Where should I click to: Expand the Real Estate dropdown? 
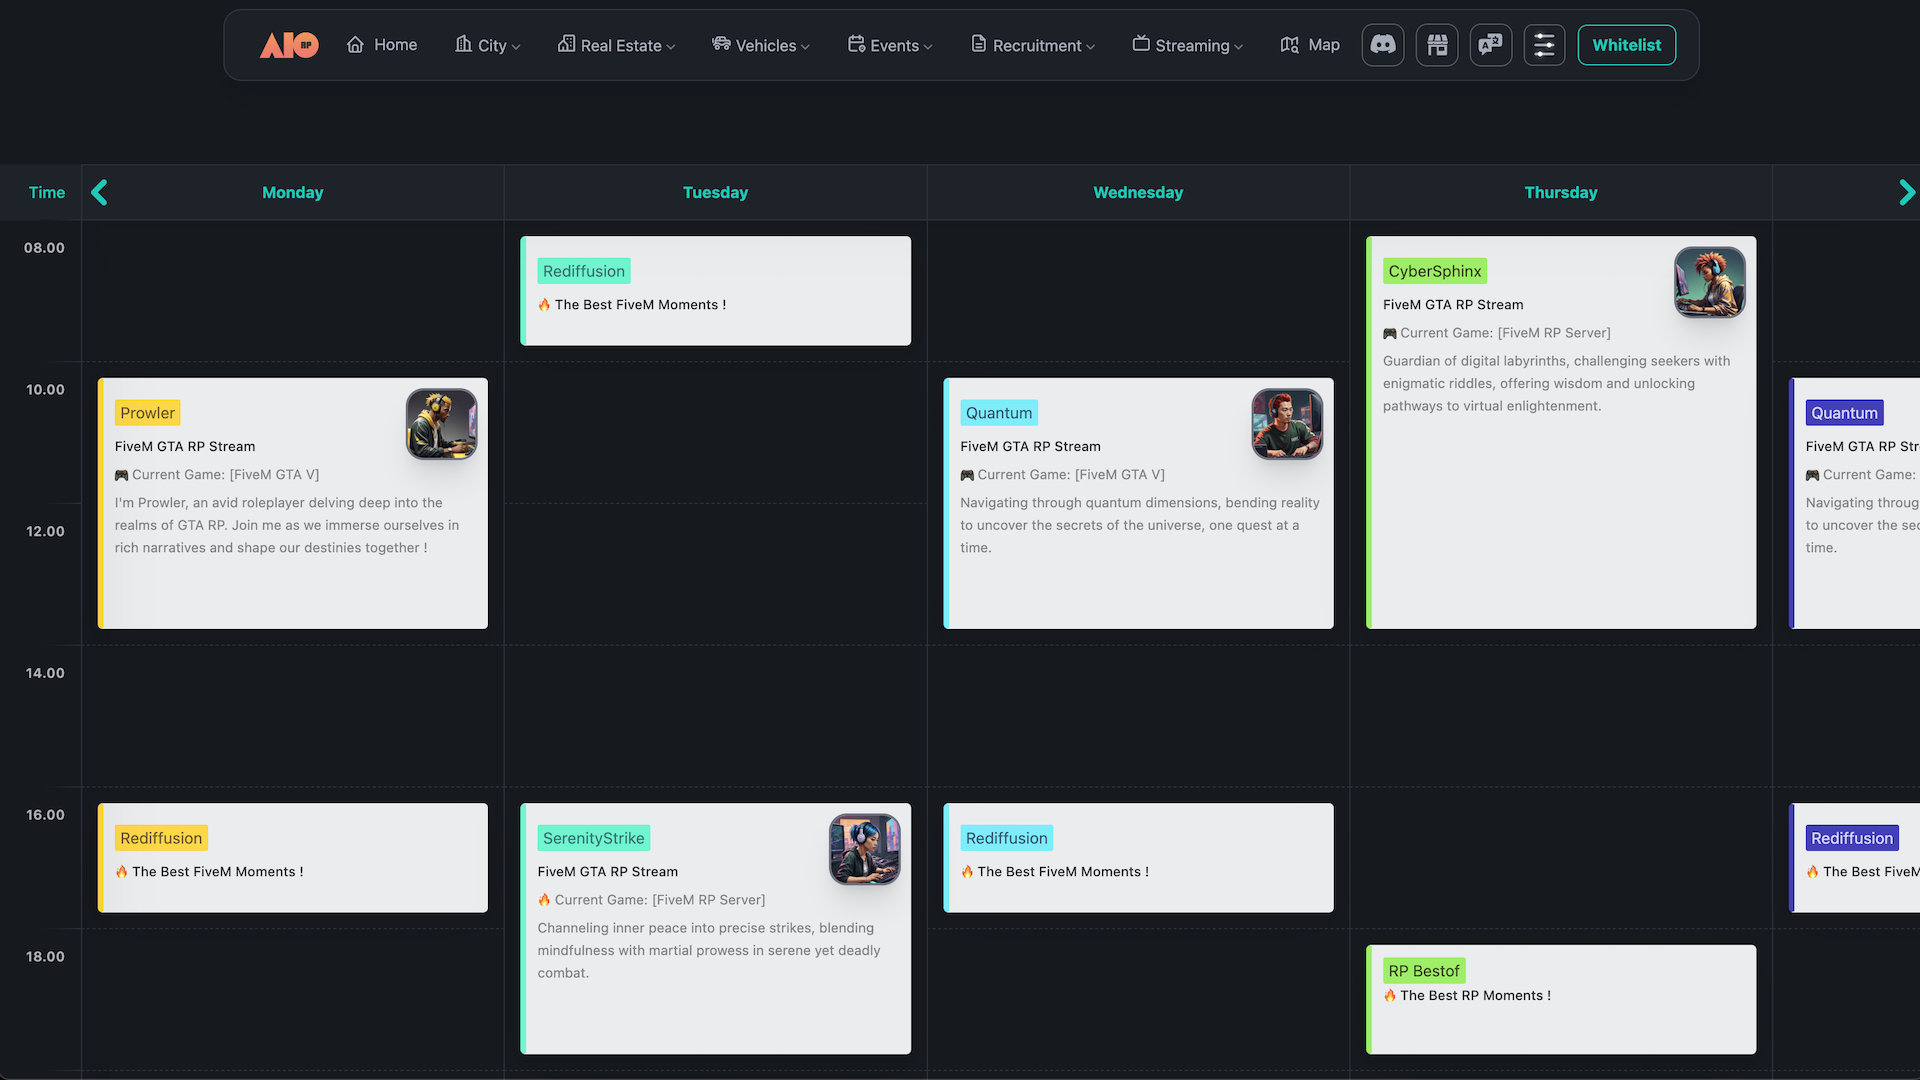[x=616, y=45]
